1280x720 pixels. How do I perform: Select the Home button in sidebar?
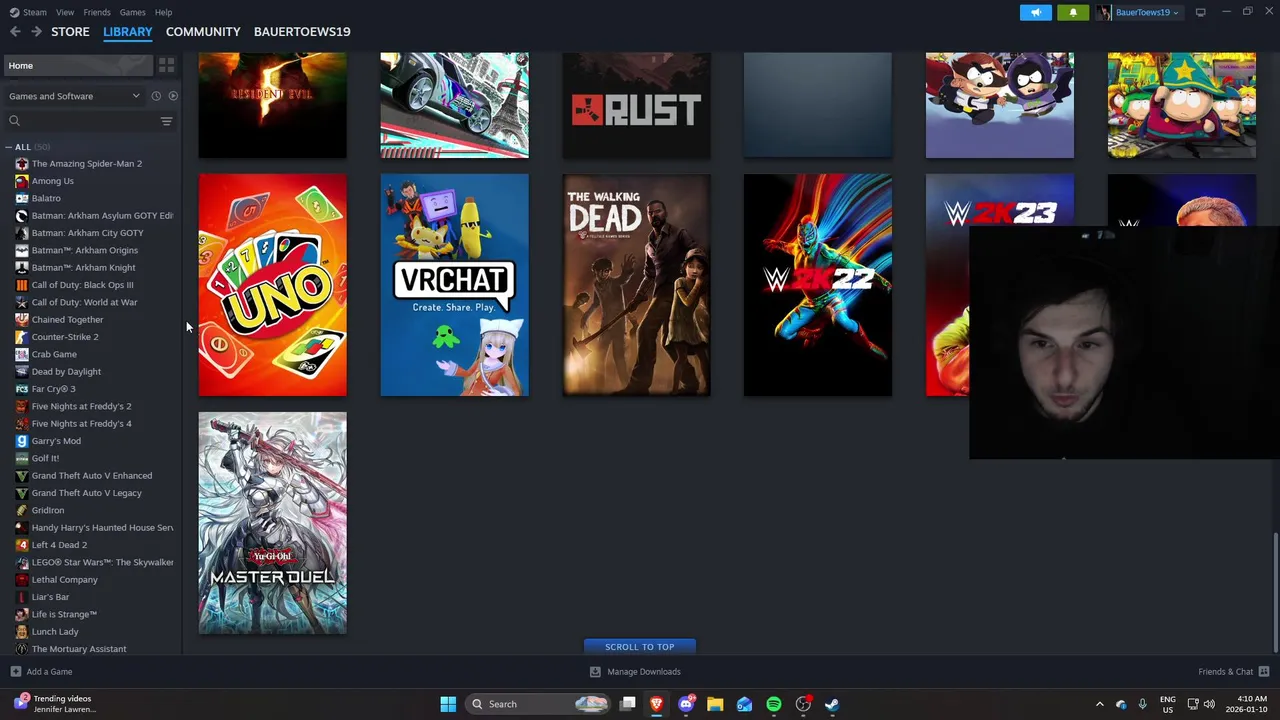pyautogui.click(x=77, y=65)
